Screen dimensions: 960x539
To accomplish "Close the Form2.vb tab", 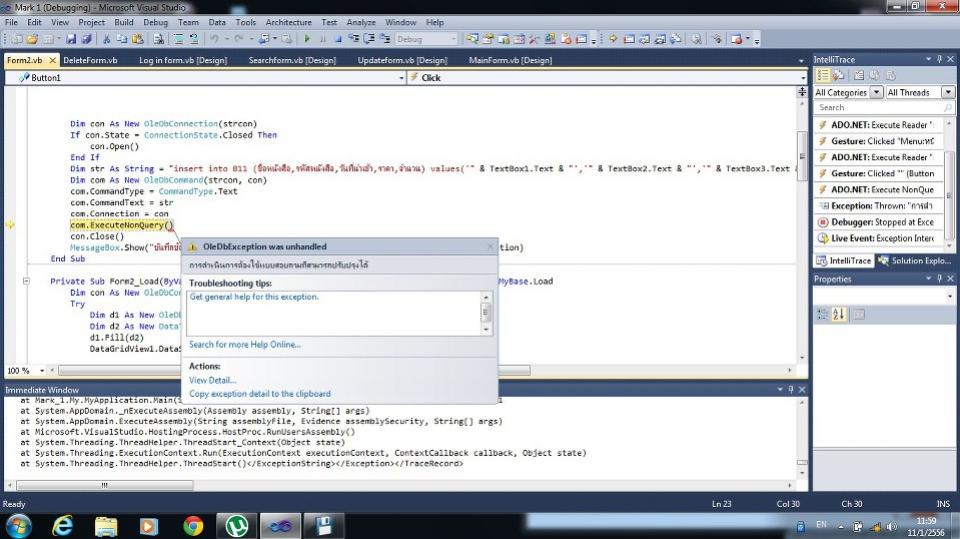I will [x=53, y=60].
